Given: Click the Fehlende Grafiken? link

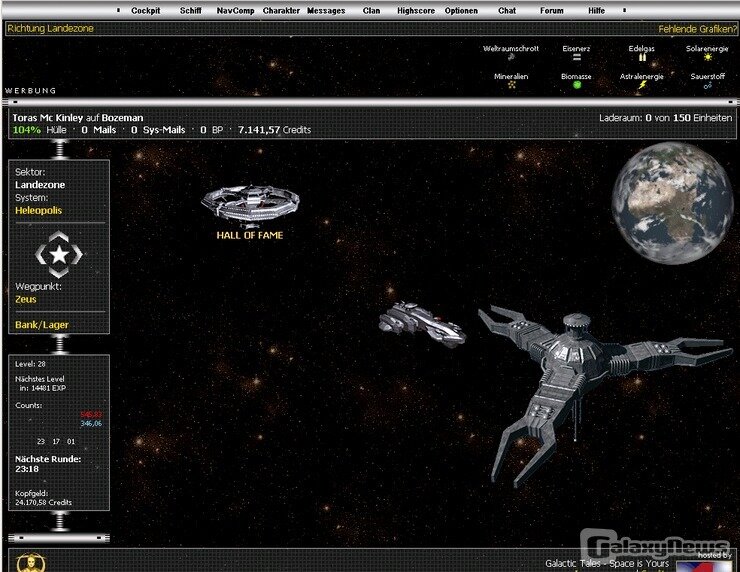Looking at the screenshot, I should point(697,29).
